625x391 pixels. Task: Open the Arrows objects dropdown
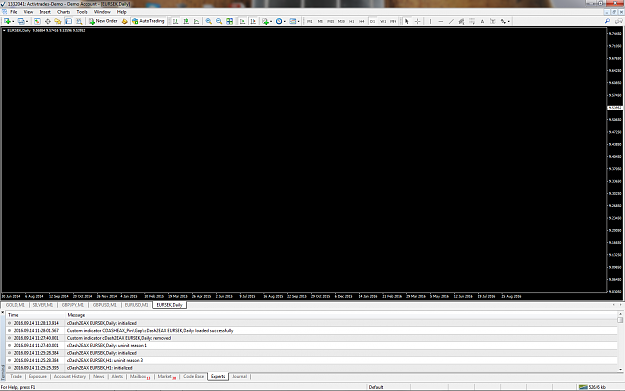tap(505, 21)
